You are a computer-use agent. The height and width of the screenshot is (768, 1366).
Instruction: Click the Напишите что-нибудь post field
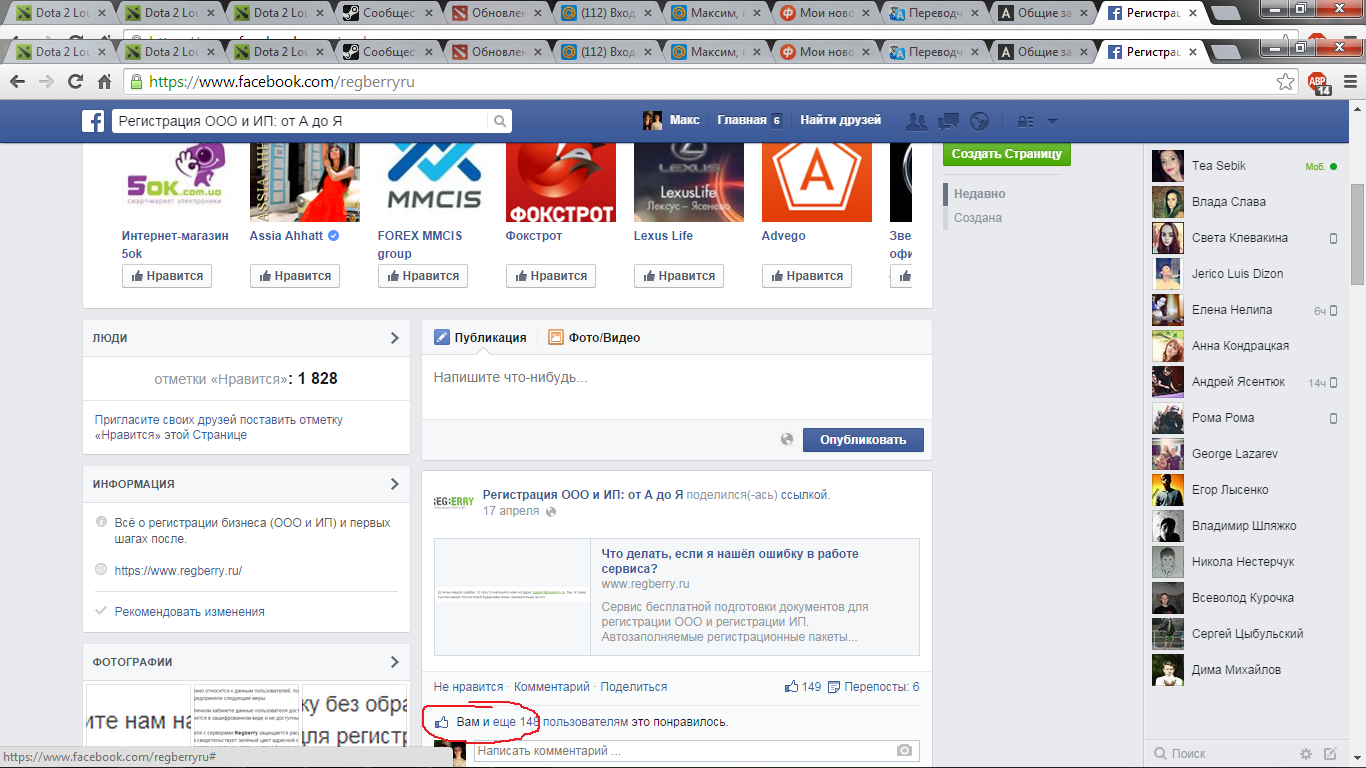pos(677,387)
